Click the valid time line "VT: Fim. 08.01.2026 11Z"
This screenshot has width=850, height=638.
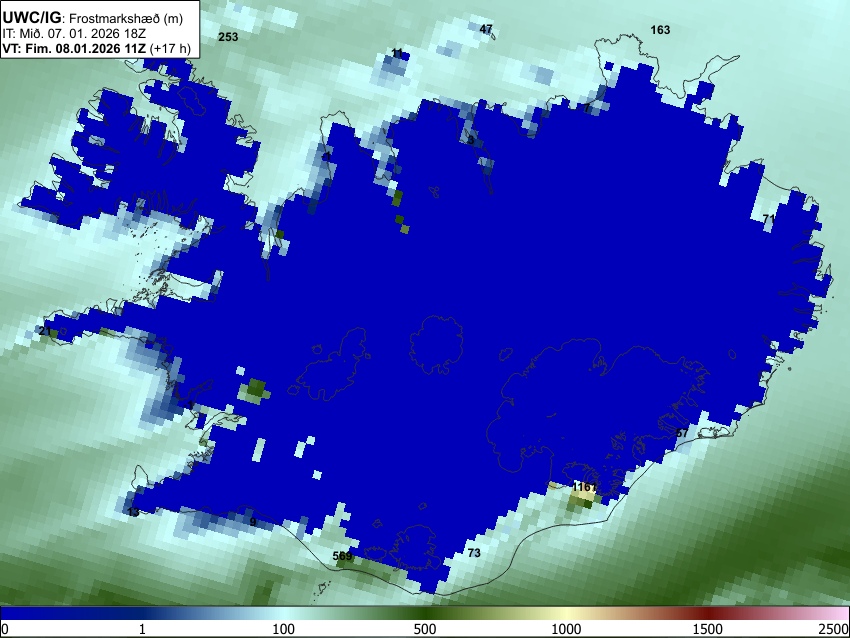click(74, 48)
